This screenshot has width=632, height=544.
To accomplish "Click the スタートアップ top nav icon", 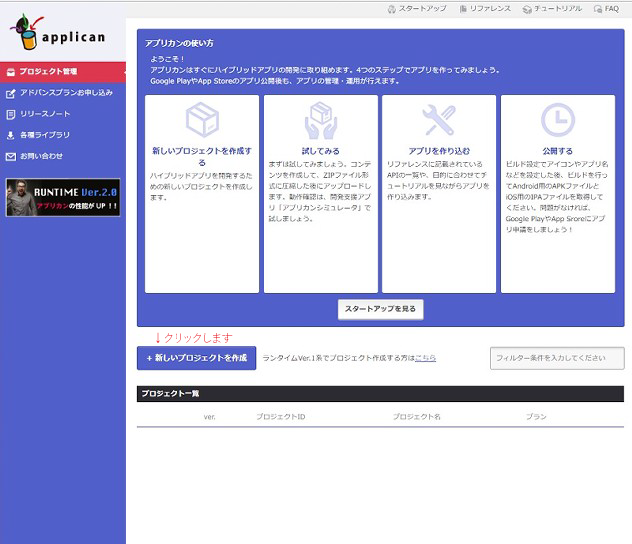I will (391, 9).
